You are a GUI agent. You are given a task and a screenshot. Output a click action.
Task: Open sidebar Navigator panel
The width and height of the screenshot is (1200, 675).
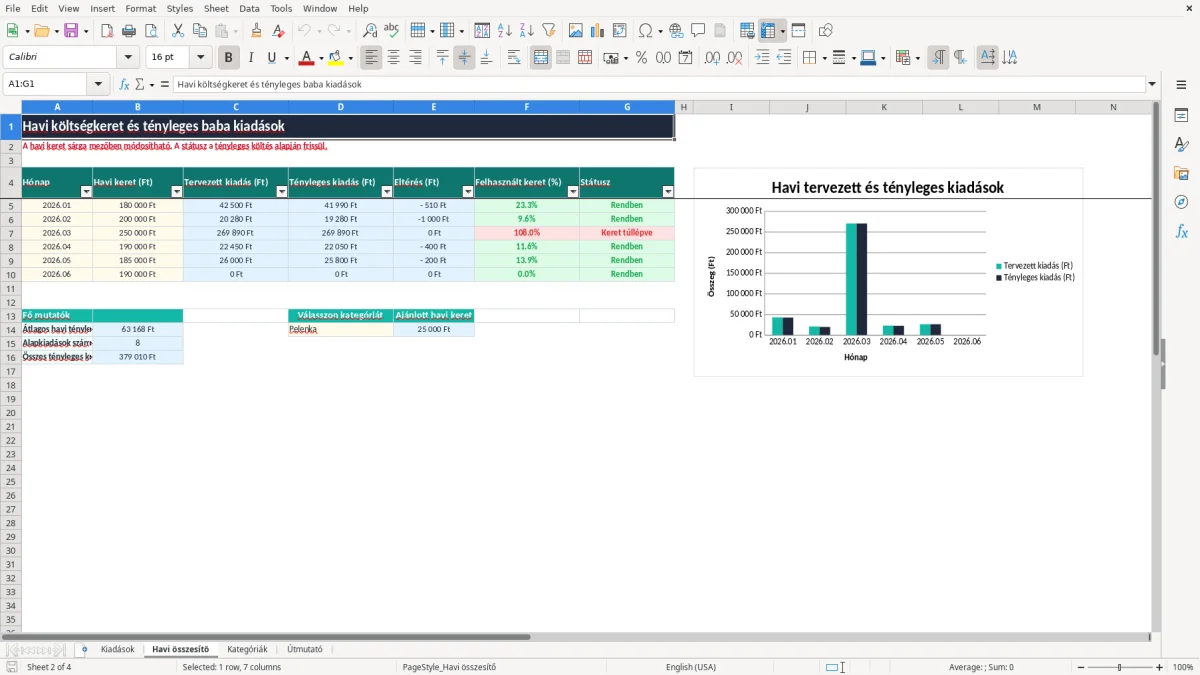click(1181, 202)
